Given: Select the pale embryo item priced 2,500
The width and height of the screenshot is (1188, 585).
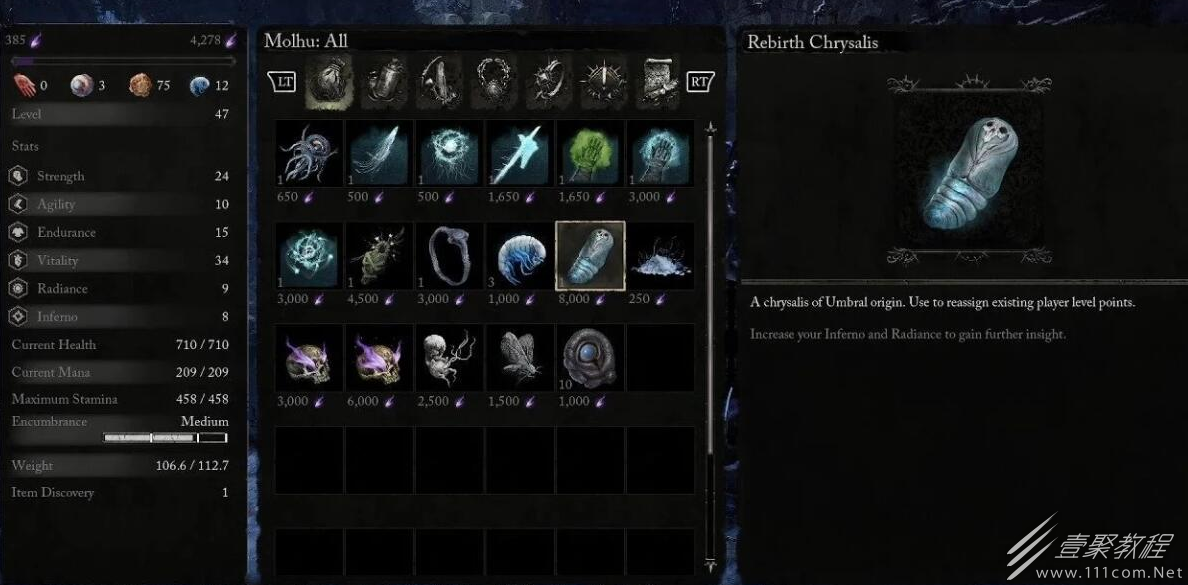Looking at the screenshot, I should click(450, 358).
